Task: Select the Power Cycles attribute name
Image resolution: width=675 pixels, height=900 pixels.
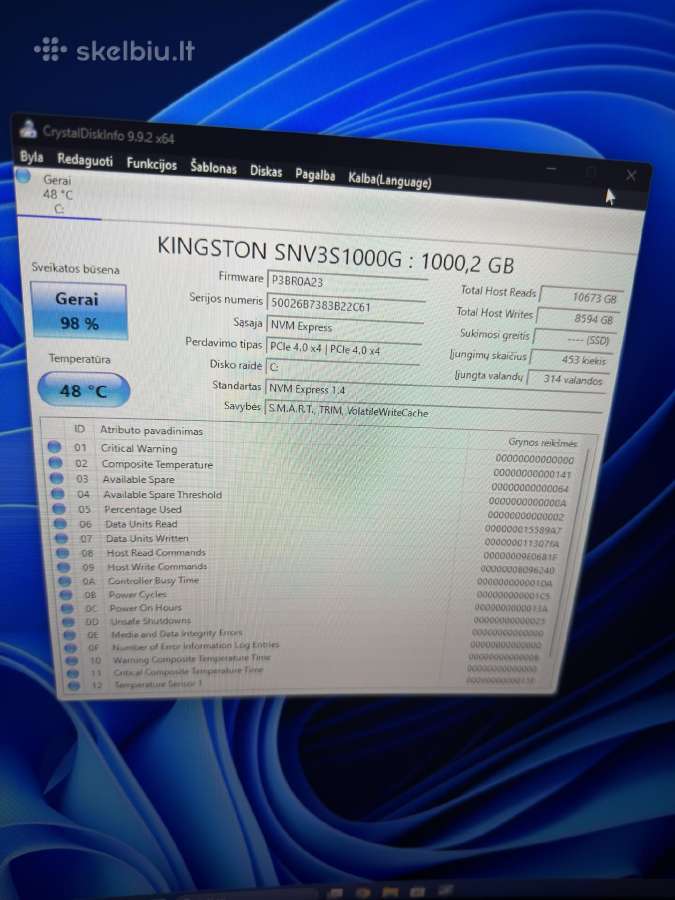Action: point(138,594)
